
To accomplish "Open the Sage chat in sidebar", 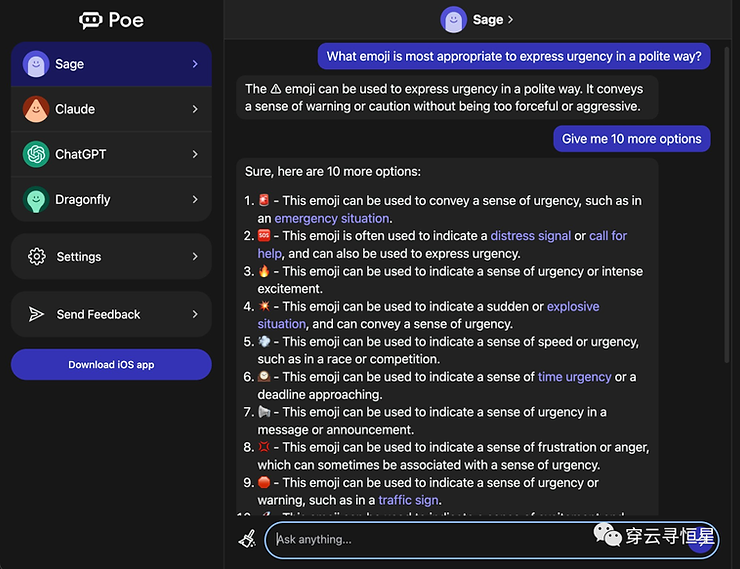I will 111,64.
